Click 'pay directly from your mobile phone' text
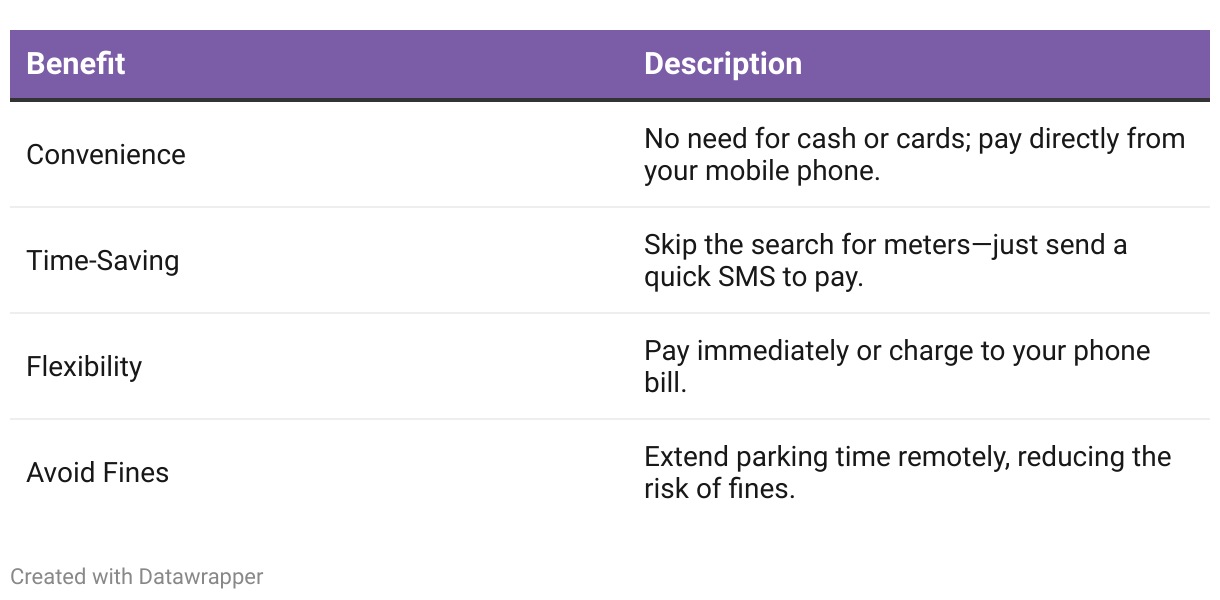Image resolution: width=1220 pixels, height=600 pixels. click(914, 155)
